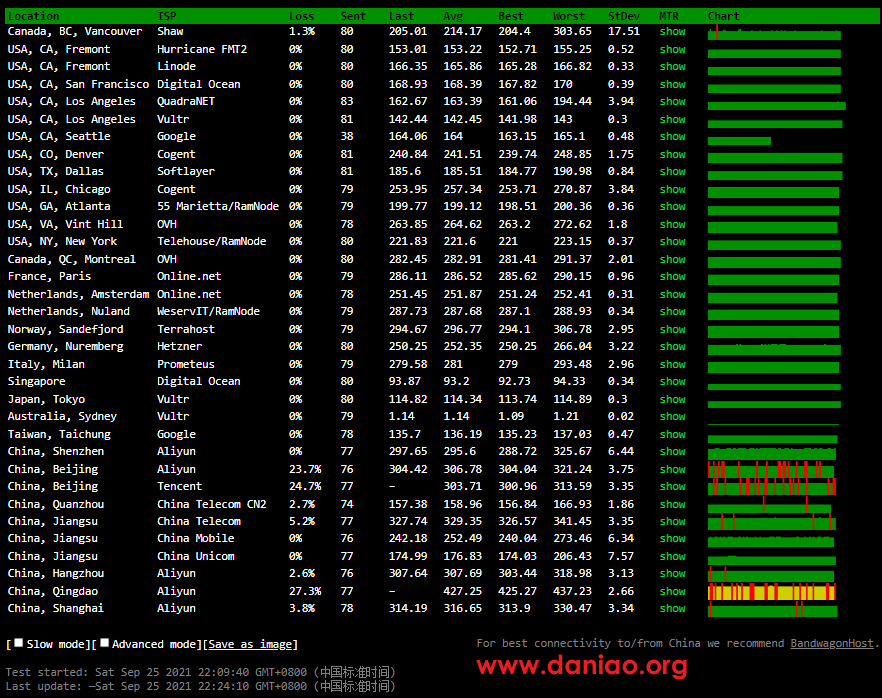The width and height of the screenshot is (882, 698).
Task: Click the Norway, Sandefjord location cell
Action: coord(65,329)
